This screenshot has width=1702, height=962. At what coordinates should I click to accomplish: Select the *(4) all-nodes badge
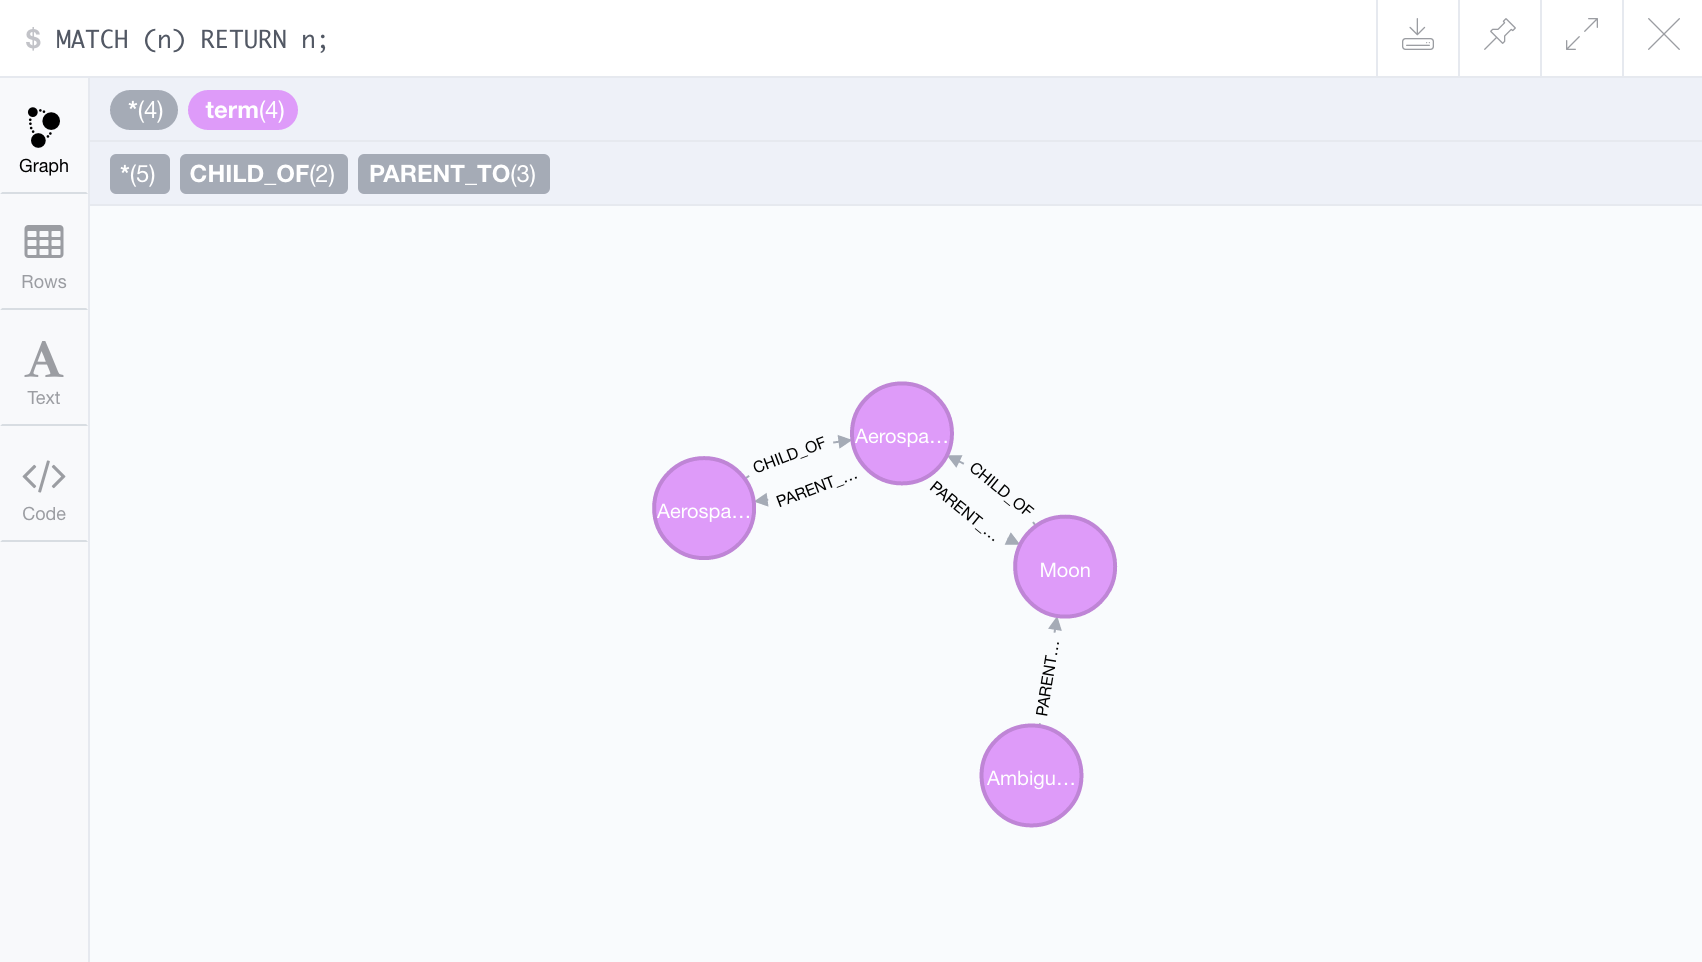[144, 110]
